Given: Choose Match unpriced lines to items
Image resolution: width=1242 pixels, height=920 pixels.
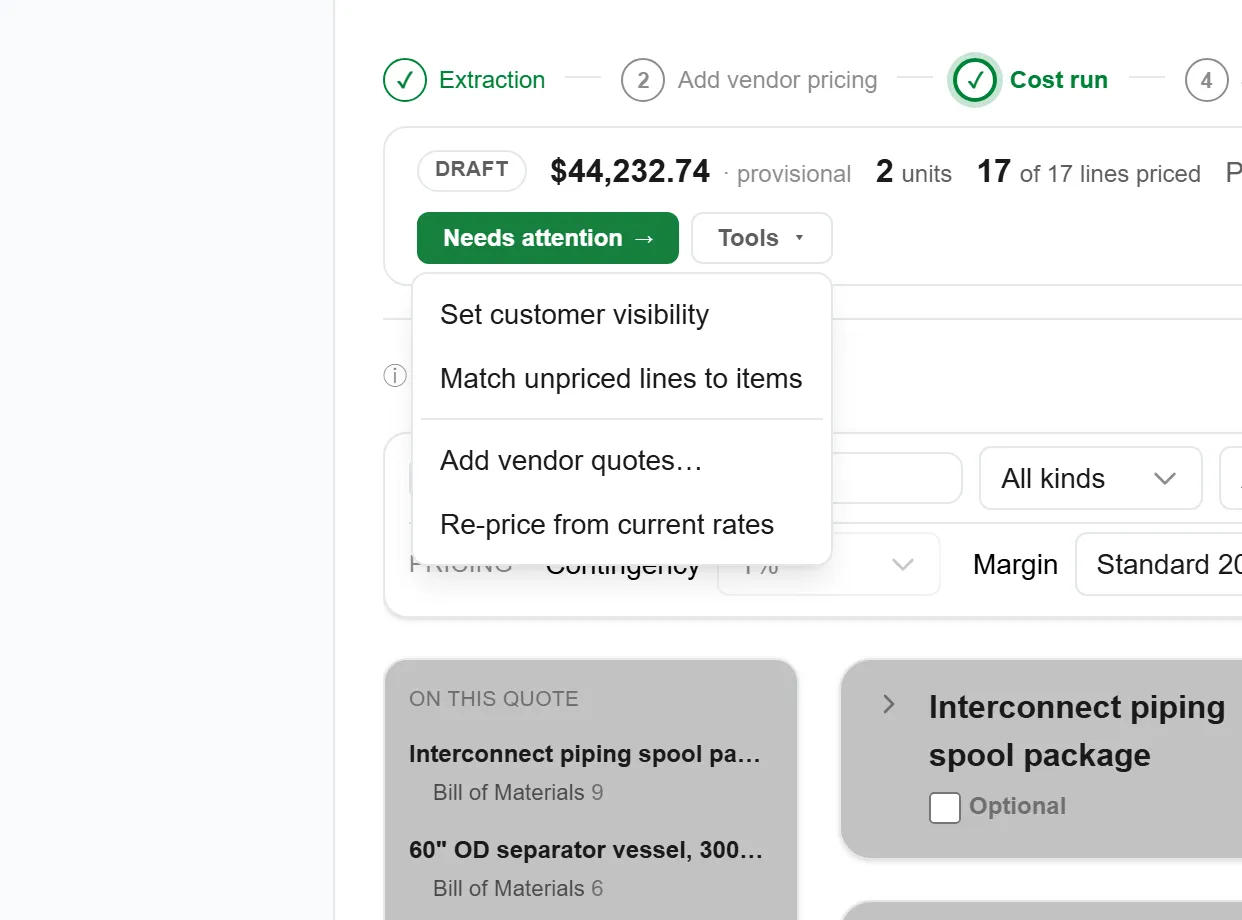Looking at the screenshot, I should (x=621, y=379).
